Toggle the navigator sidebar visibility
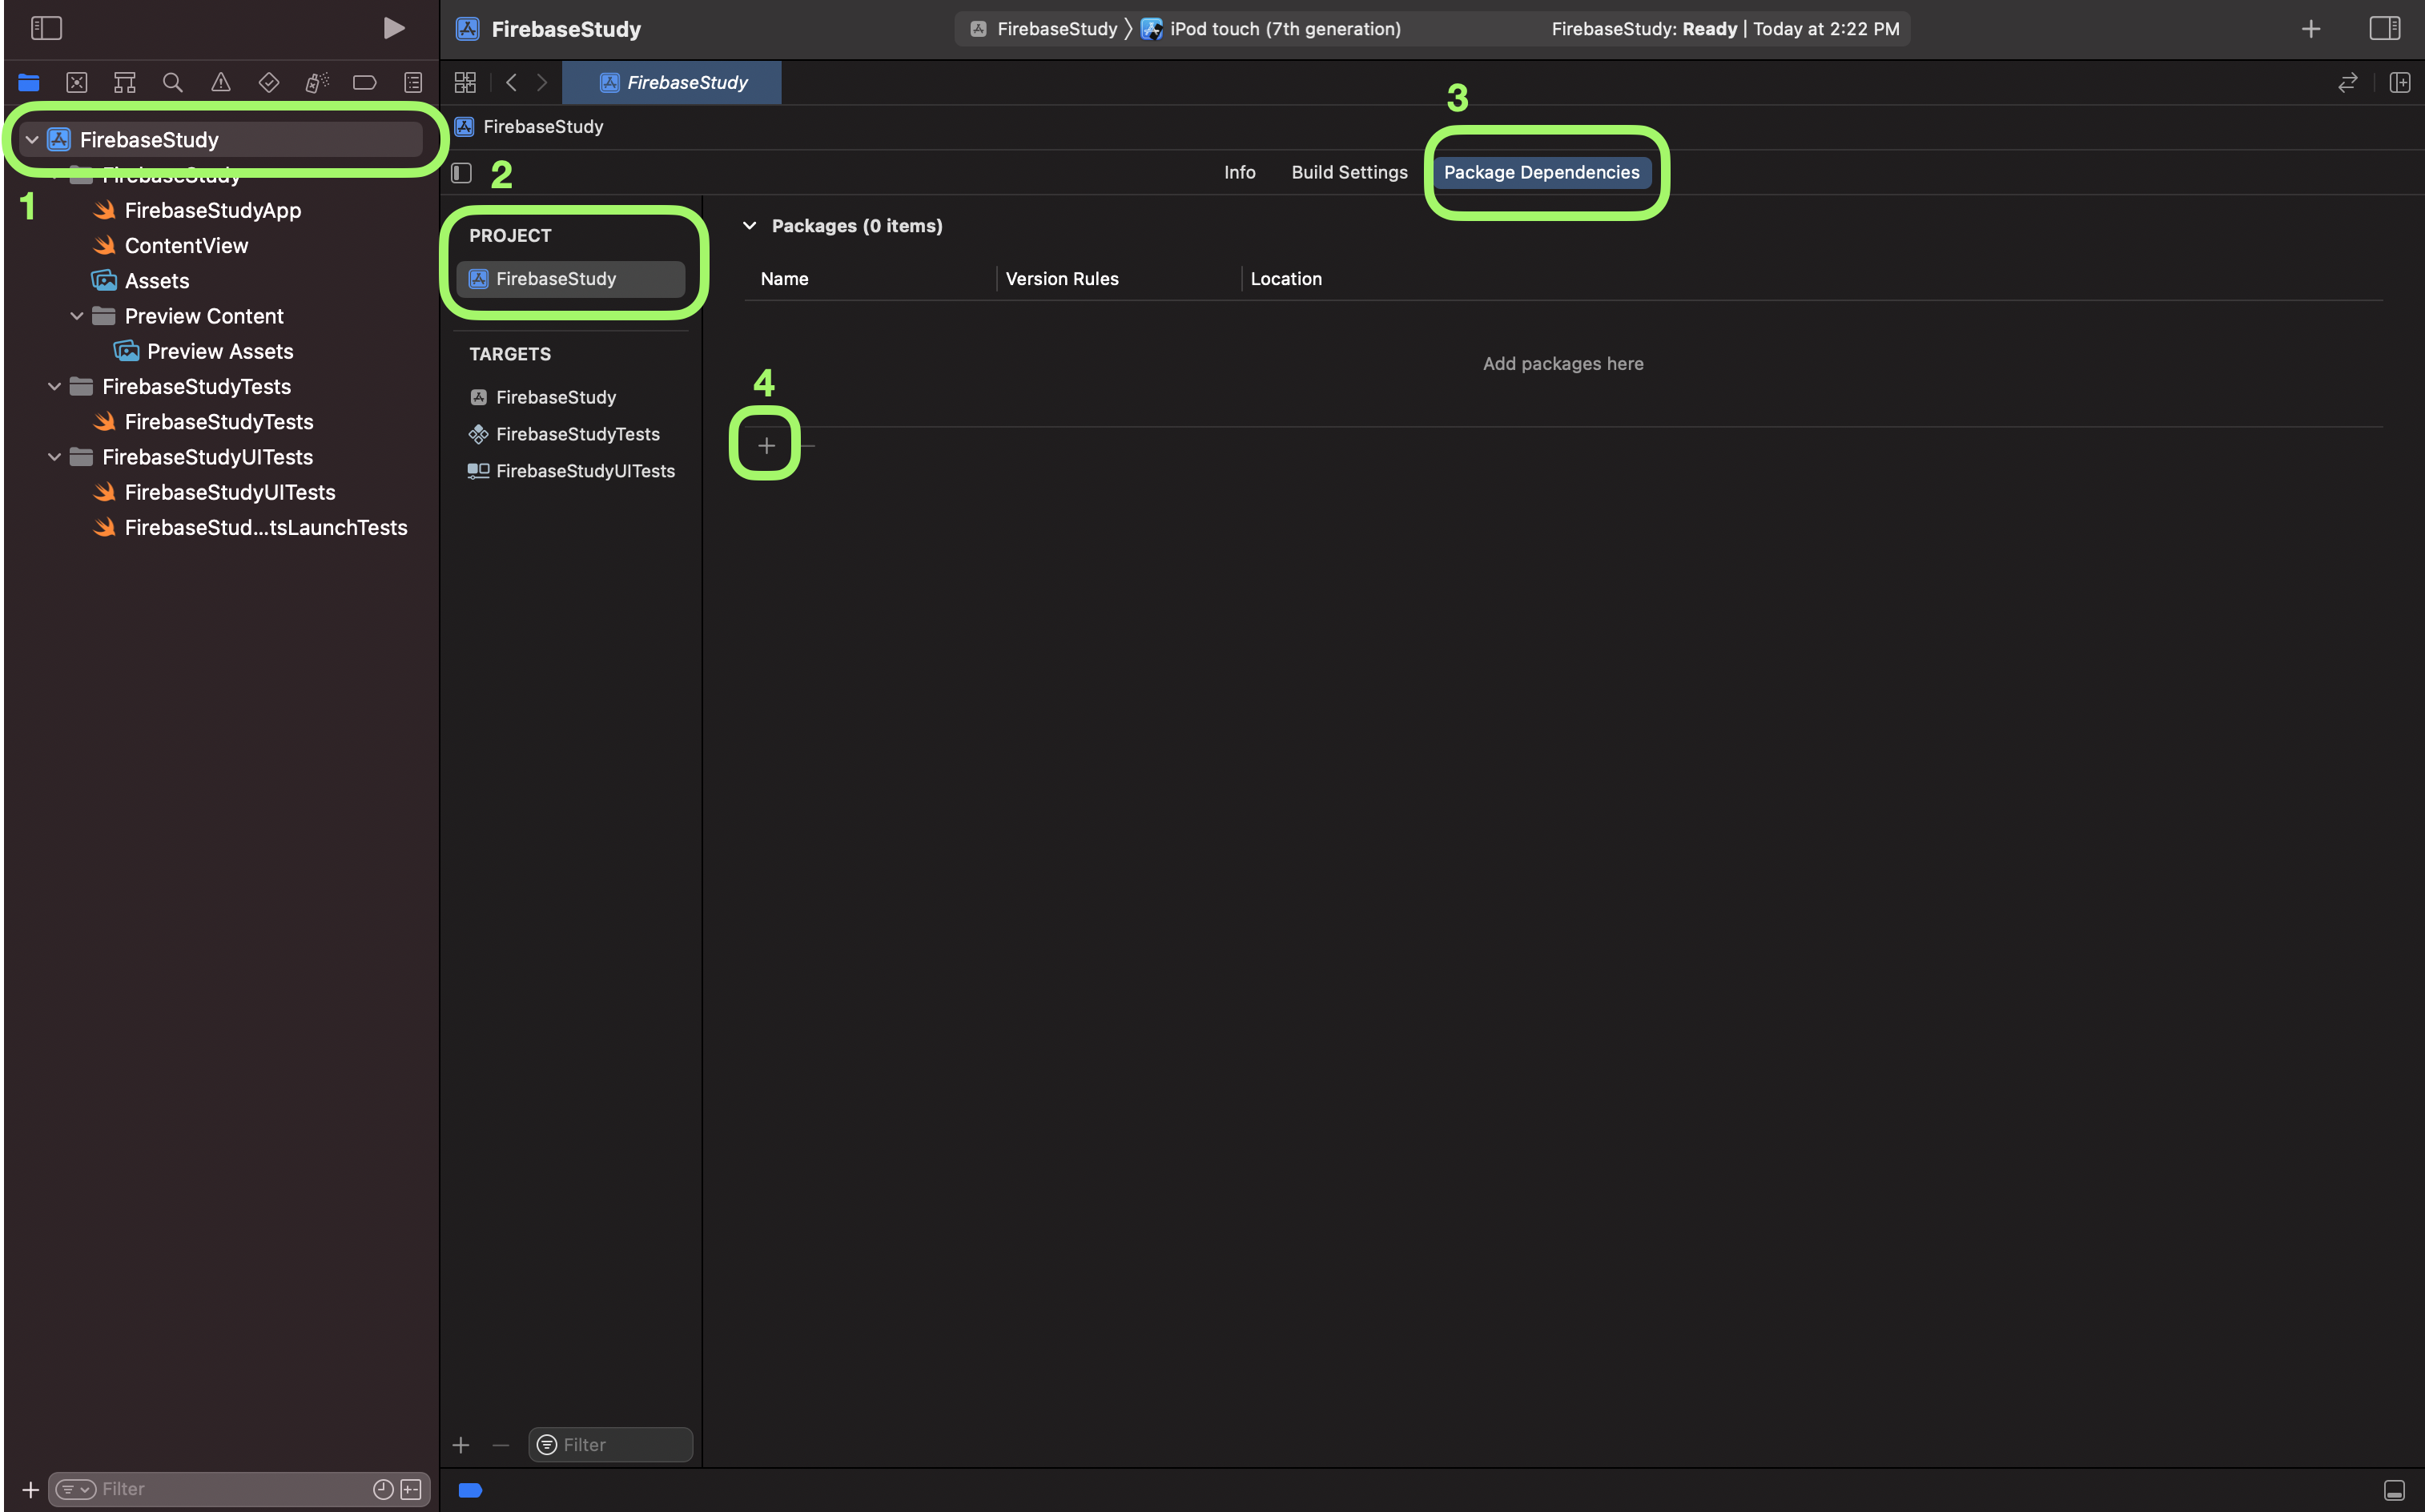2425x1512 pixels. pyautogui.click(x=46, y=28)
